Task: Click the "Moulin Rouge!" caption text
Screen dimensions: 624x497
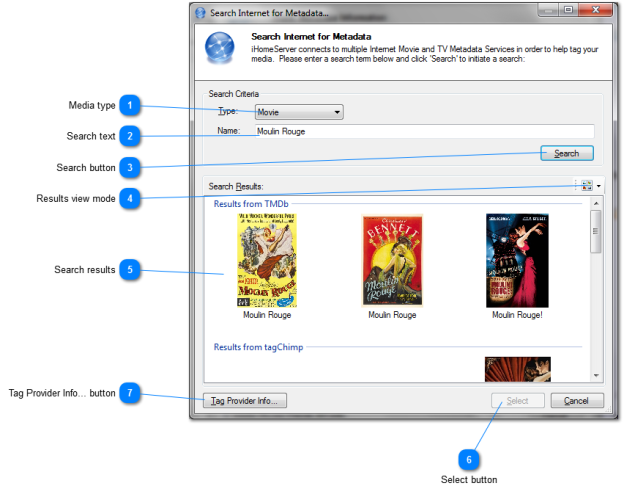Action: point(517,315)
